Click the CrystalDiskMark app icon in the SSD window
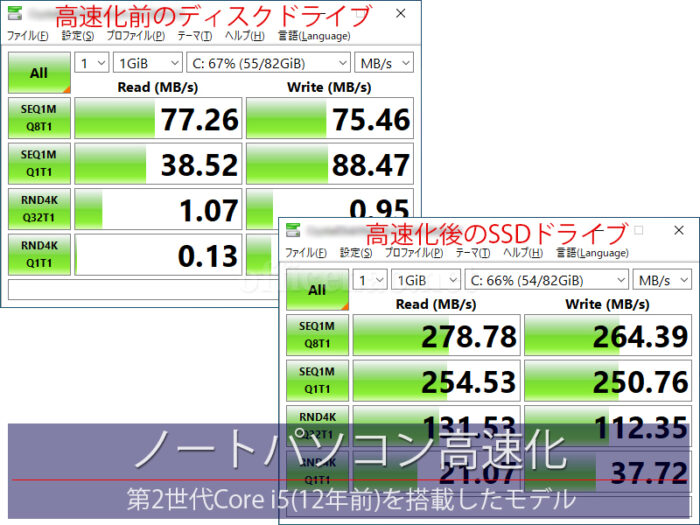 pos(293,230)
